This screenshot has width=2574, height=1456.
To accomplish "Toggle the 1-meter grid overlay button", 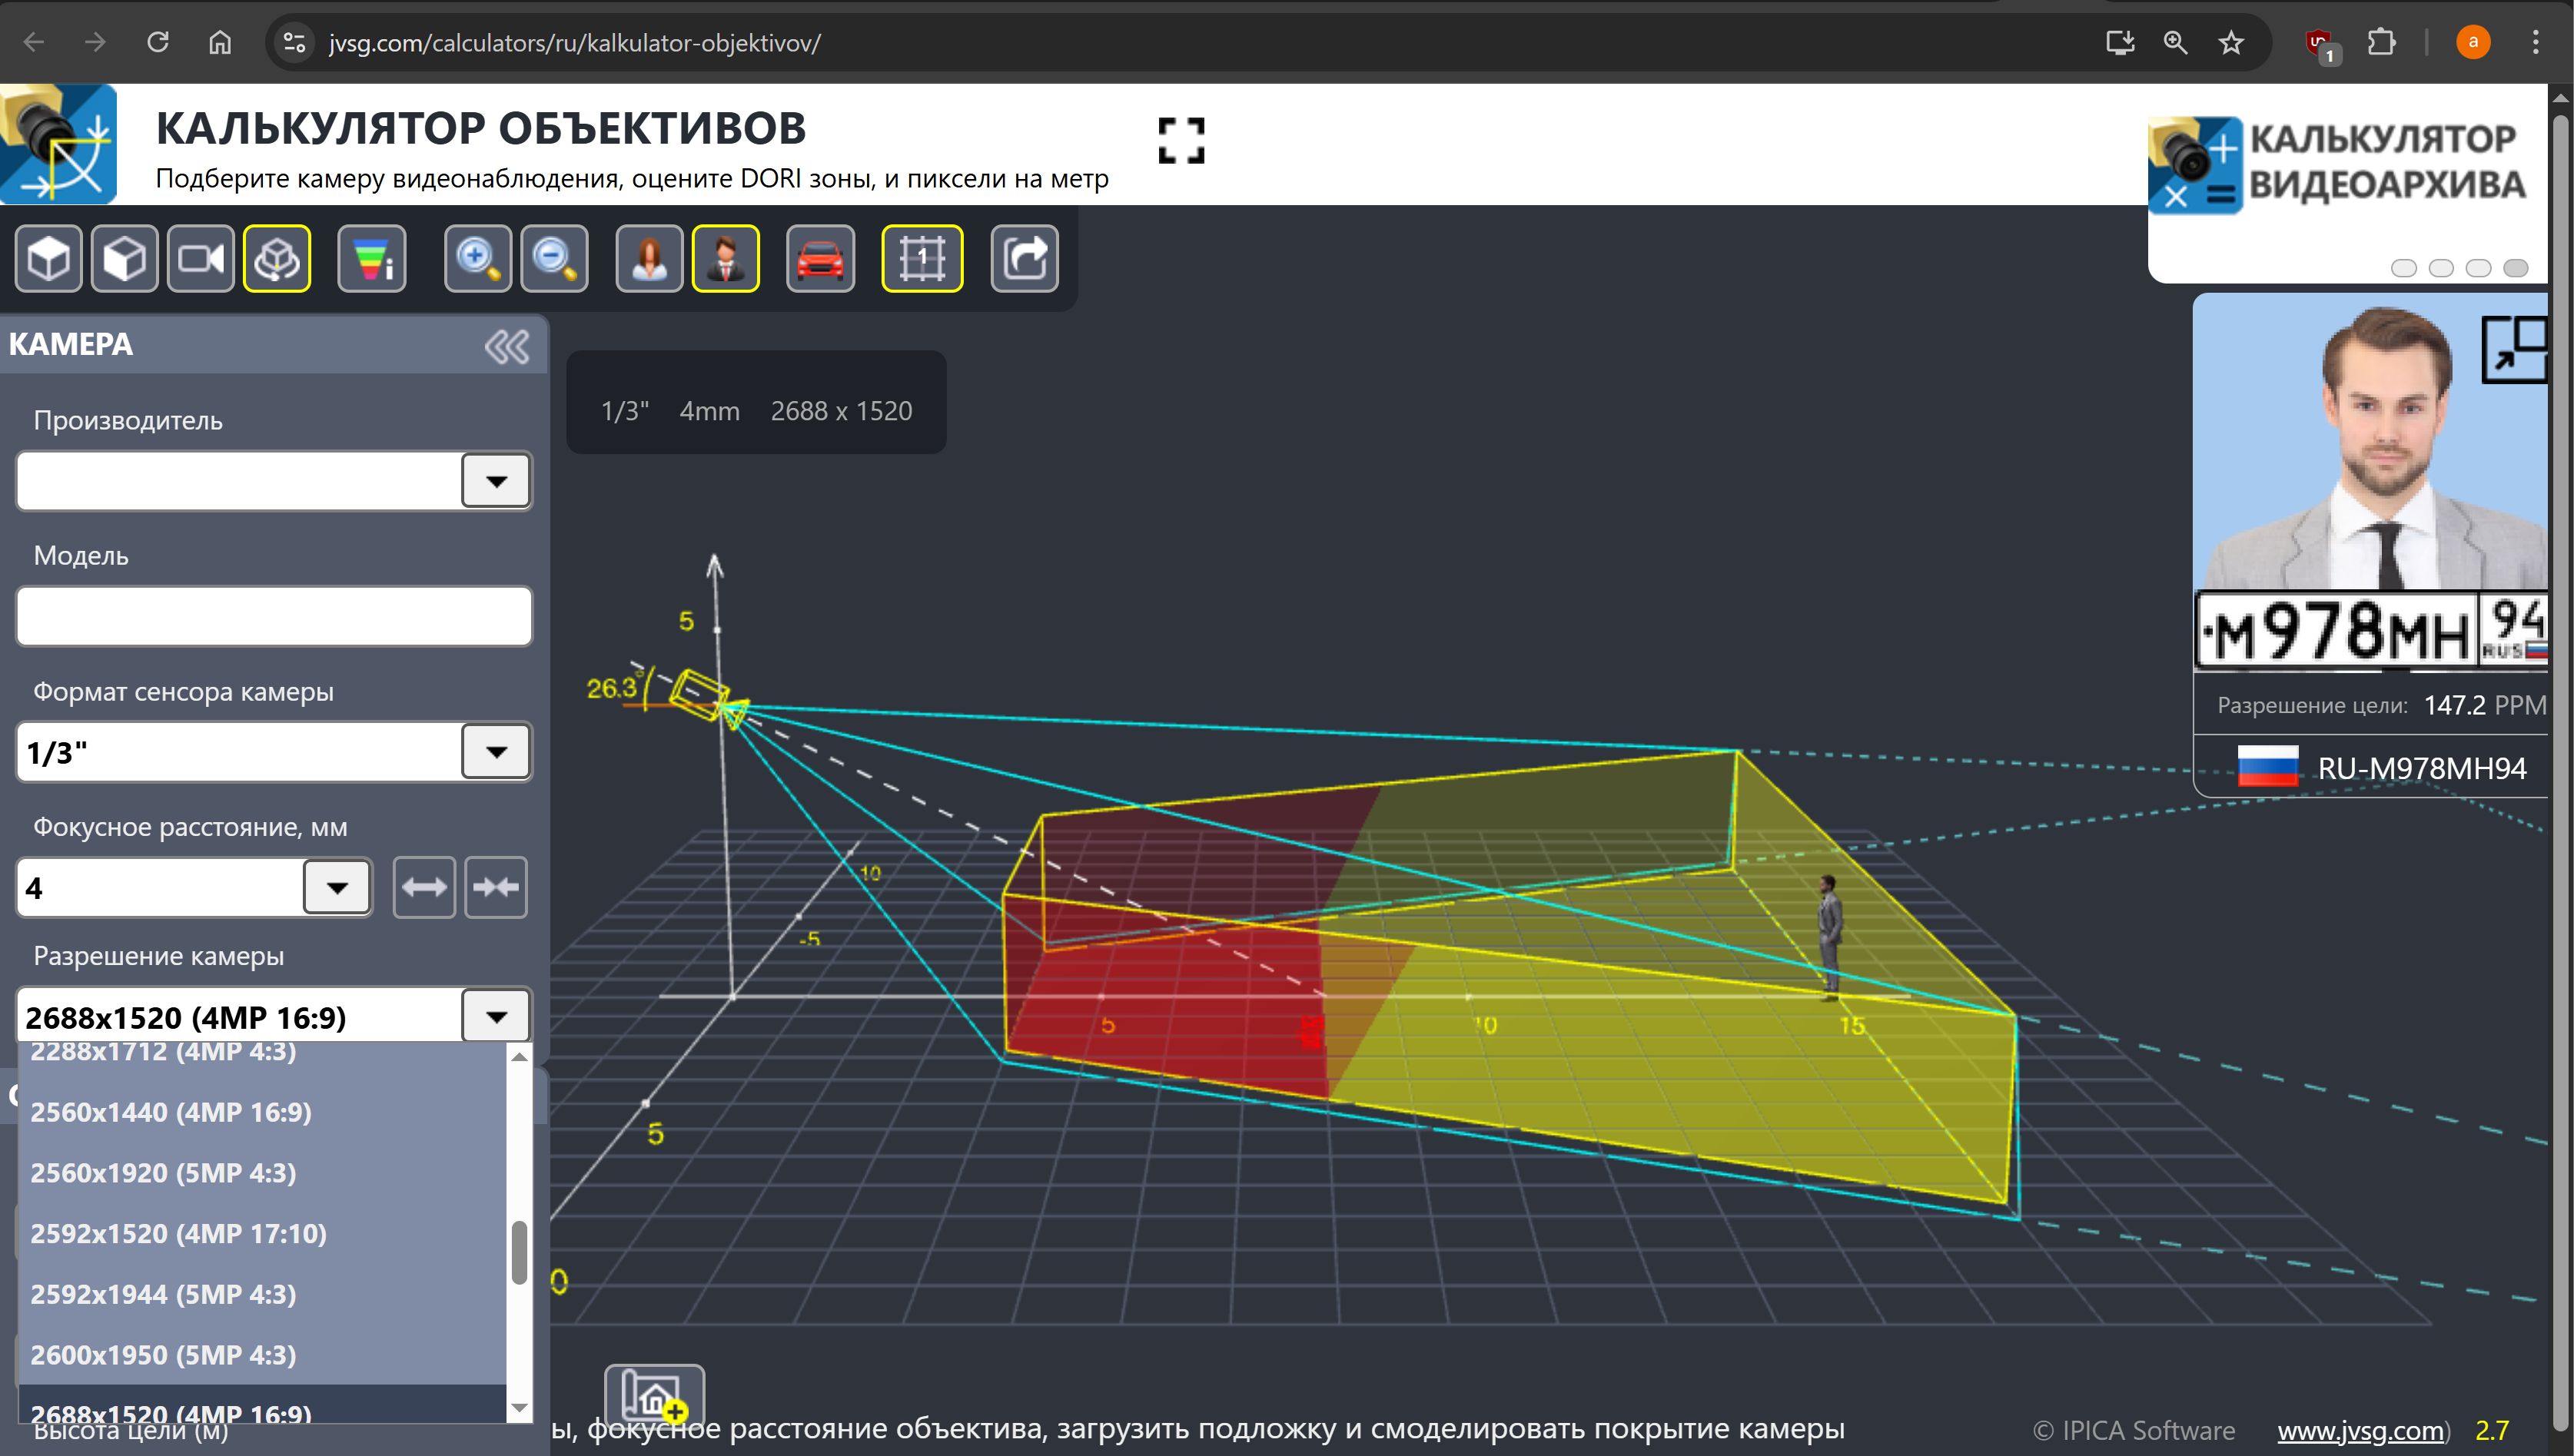I will point(921,260).
